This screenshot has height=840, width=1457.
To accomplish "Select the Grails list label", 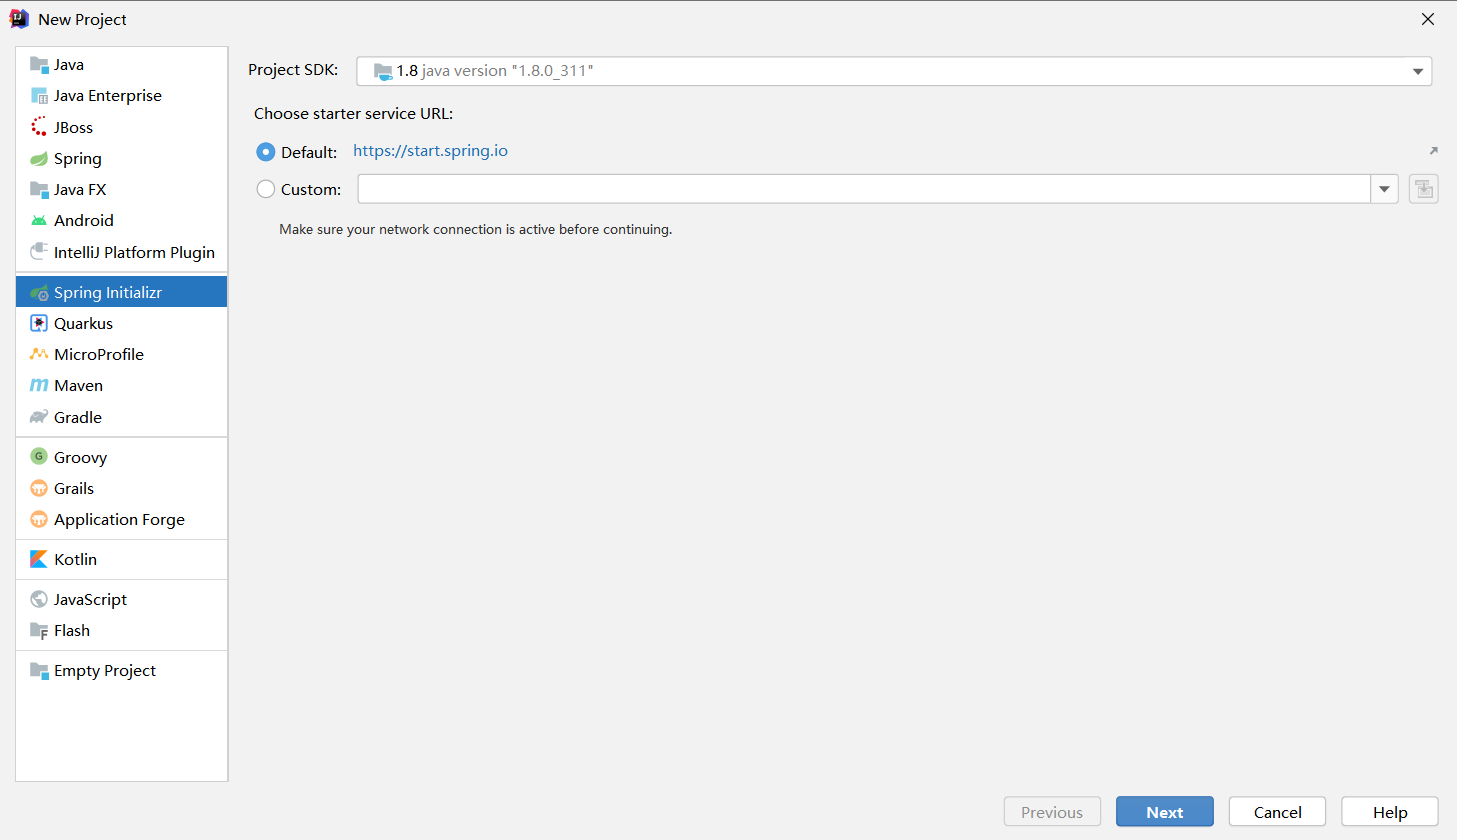I will click(74, 488).
